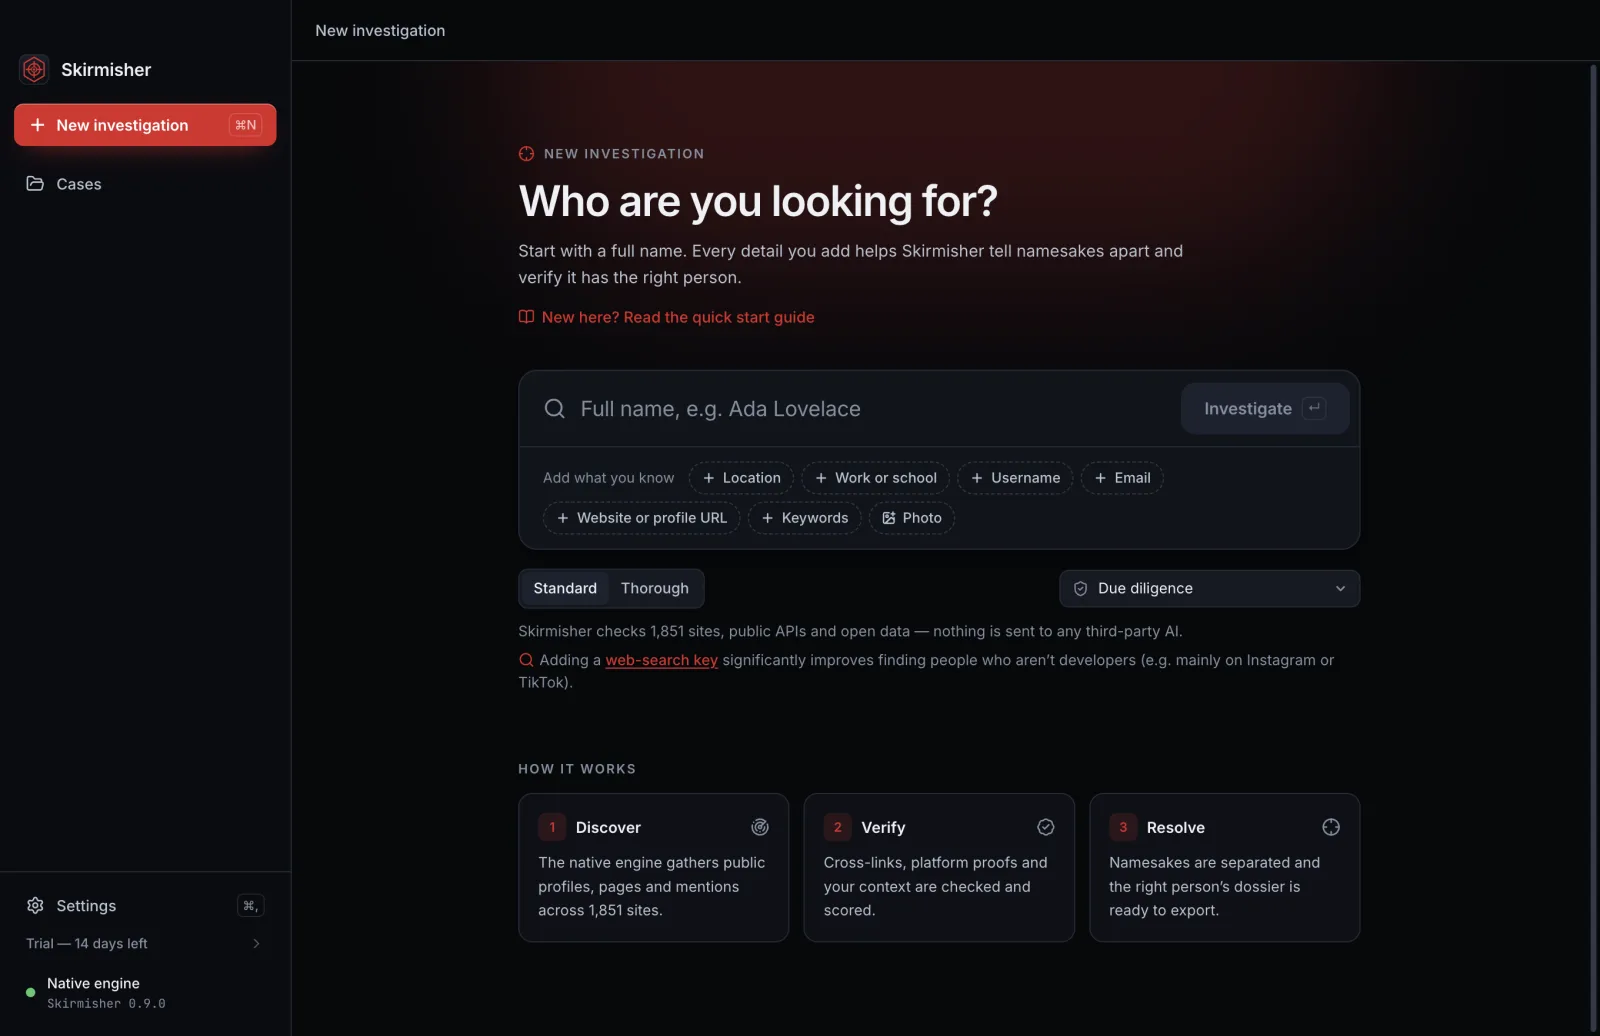Screen dimensions: 1600x1036
Task: Go to Cases in the sidebar
Action: point(145,184)
